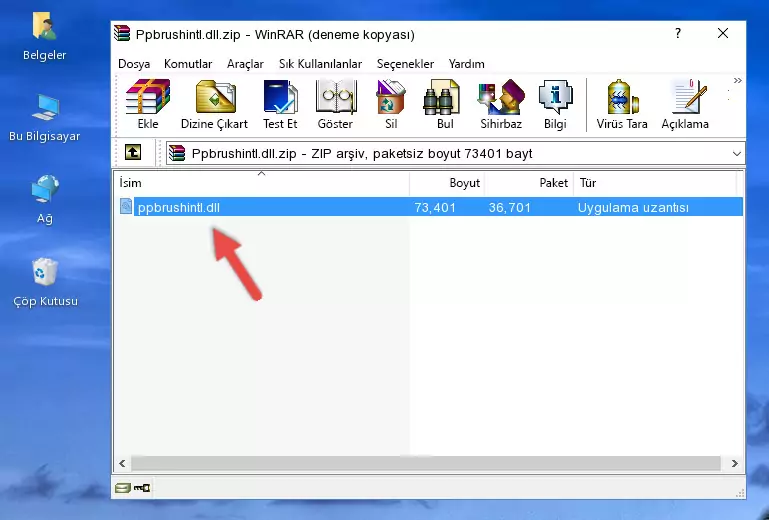
Task: Open the Yardım menu
Action: (x=466, y=64)
